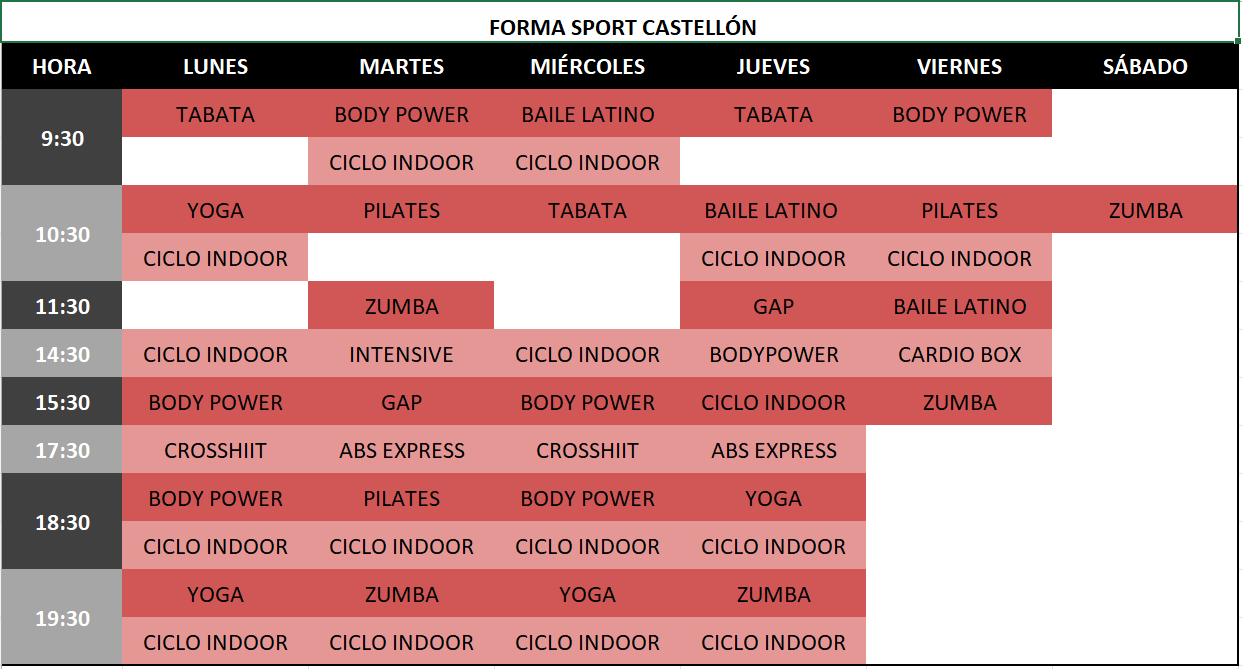The image size is (1242, 669).
Task: Click the GAP cell in the JUEVES column
Action: pyautogui.click(x=773, y=307)
